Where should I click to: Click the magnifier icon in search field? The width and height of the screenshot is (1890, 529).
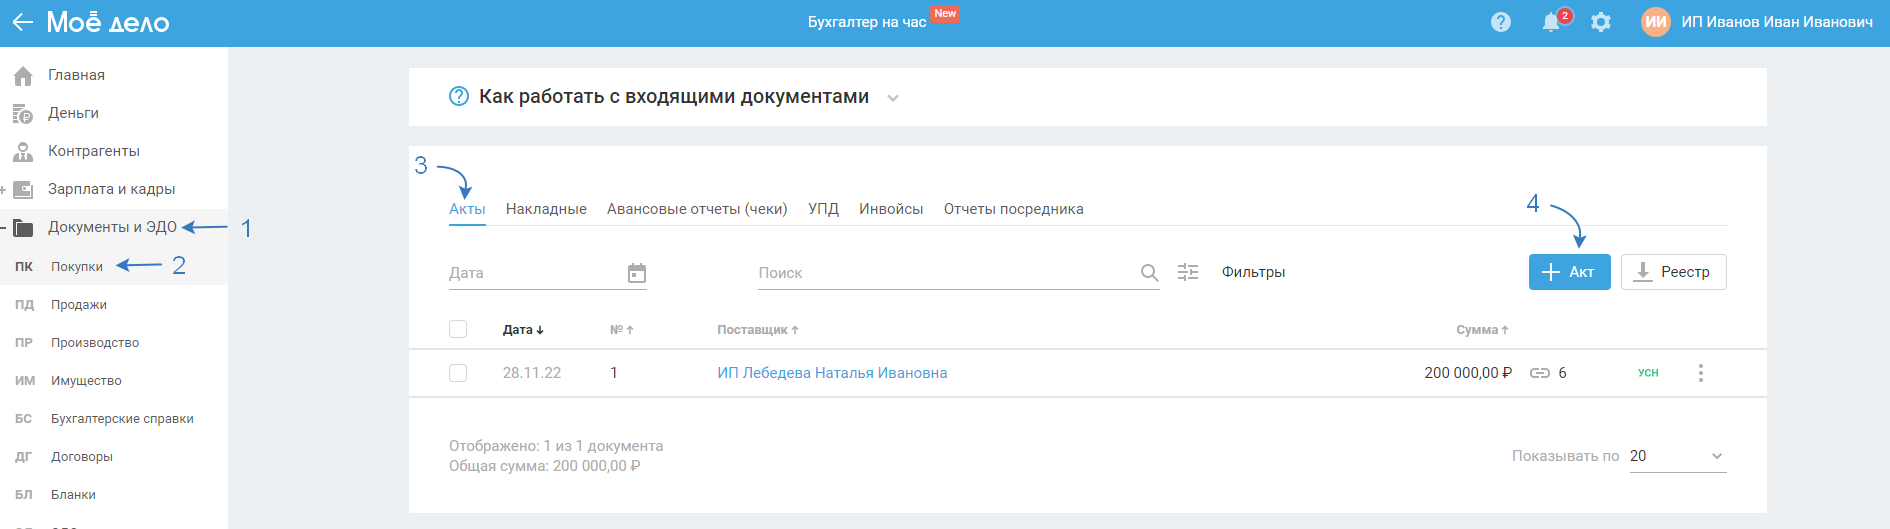pos(1149,273)
